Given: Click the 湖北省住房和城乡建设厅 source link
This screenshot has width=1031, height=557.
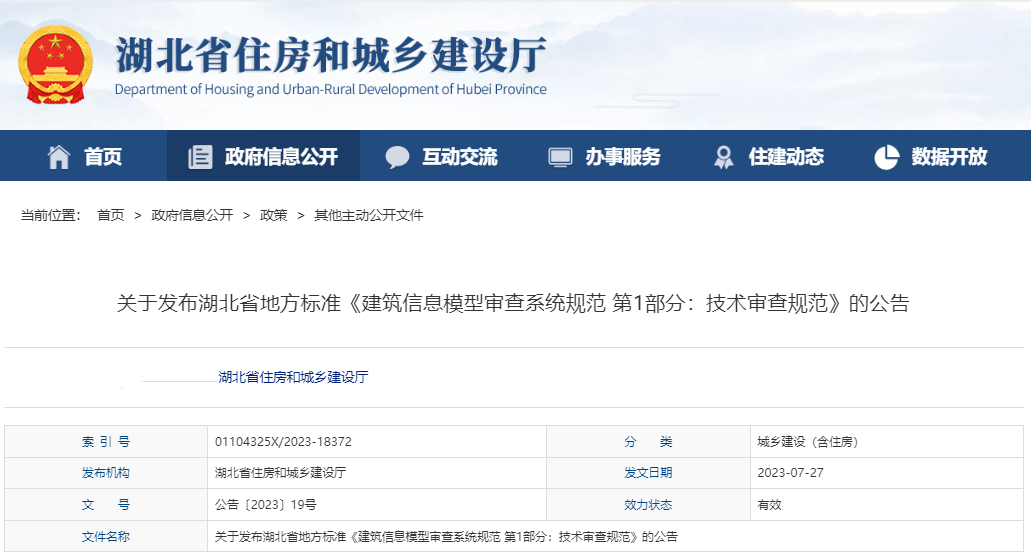Looking at the screenshot, I should pos(293,377).
